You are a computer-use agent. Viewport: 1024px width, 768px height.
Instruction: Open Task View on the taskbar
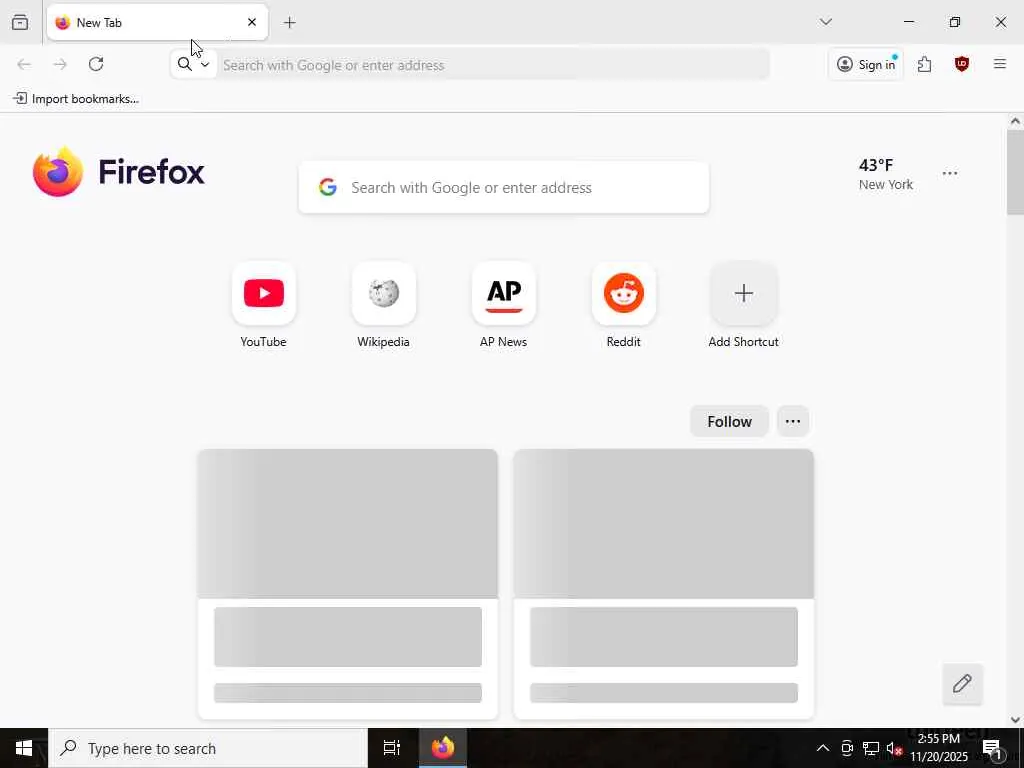392,748
